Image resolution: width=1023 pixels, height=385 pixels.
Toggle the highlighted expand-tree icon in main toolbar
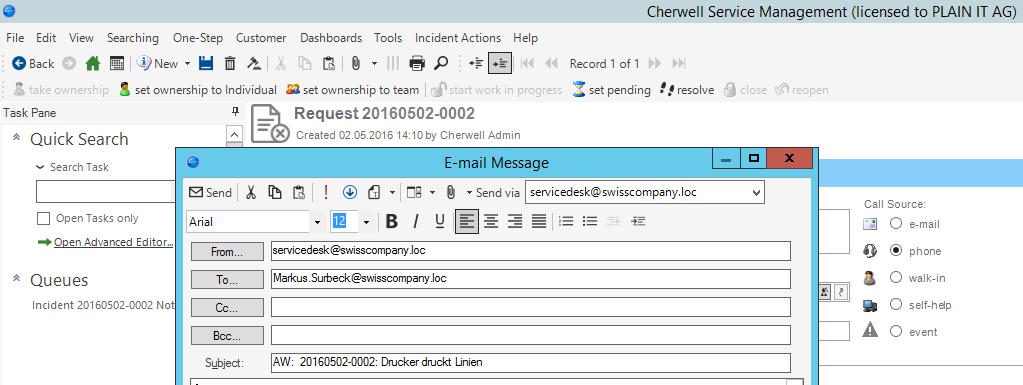[x=500, y=63]
